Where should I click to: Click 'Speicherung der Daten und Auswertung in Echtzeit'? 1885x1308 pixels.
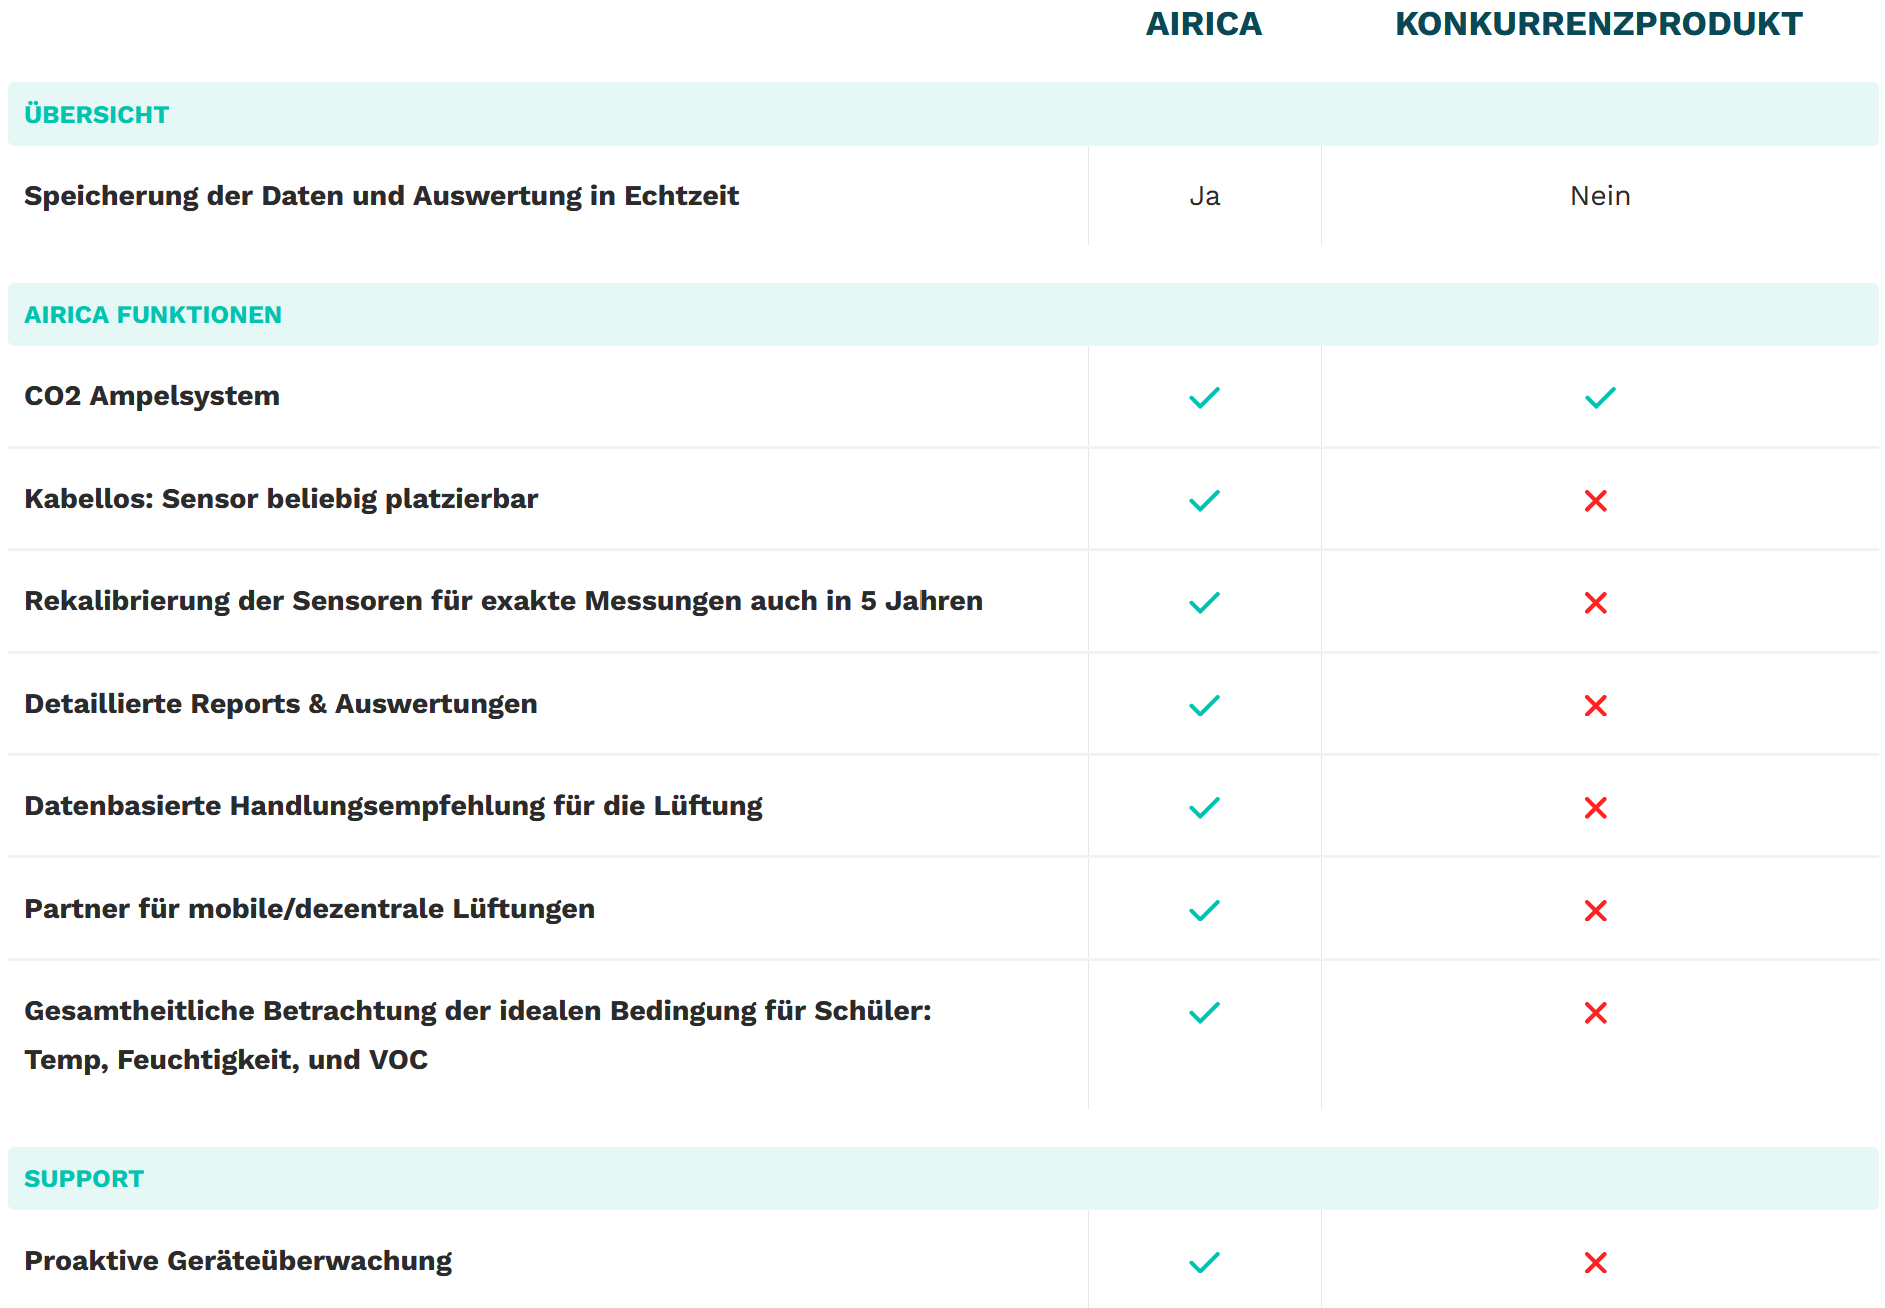tap(382, 196)
